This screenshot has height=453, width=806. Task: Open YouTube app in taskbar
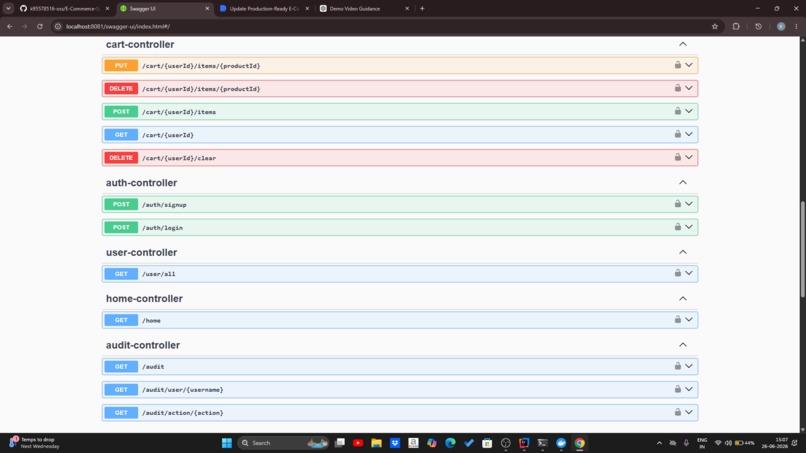pos(358,443)
